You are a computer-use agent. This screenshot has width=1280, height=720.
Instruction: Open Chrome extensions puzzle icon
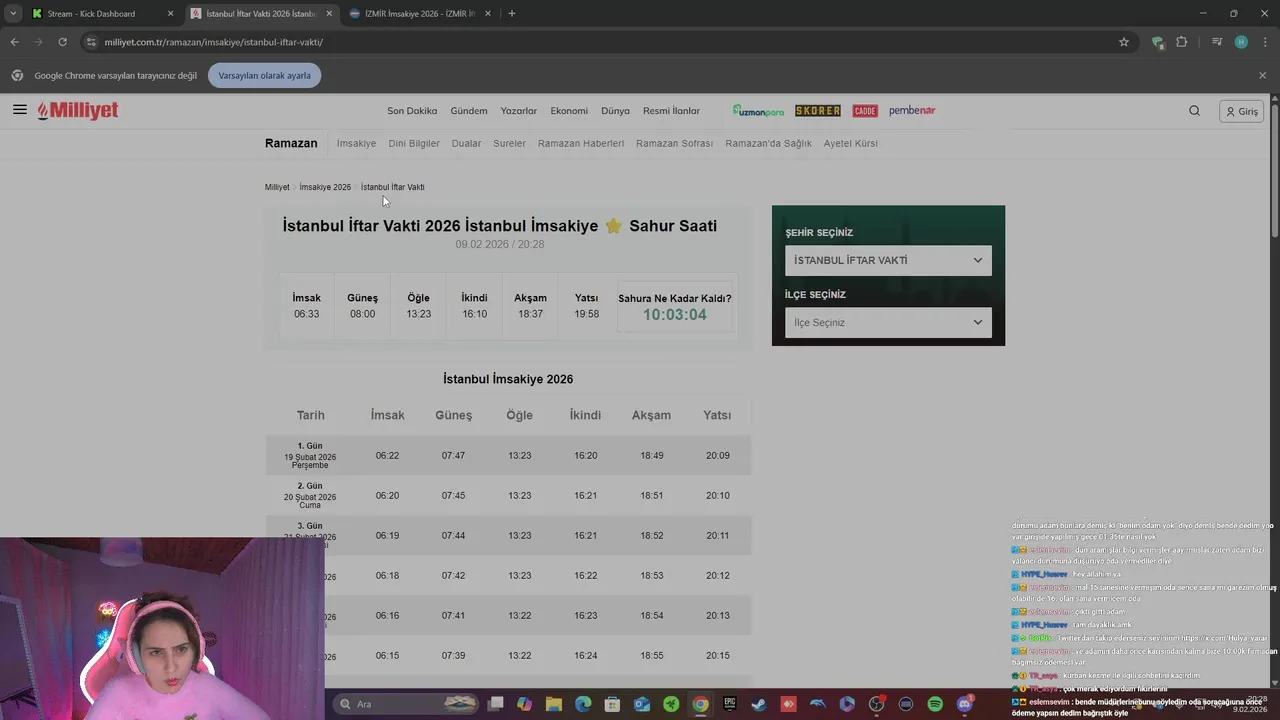[x=1182, y=42]
